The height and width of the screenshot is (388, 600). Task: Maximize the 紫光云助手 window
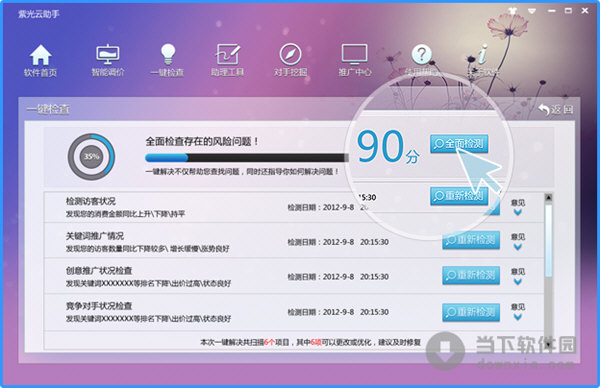coord(568,11)
